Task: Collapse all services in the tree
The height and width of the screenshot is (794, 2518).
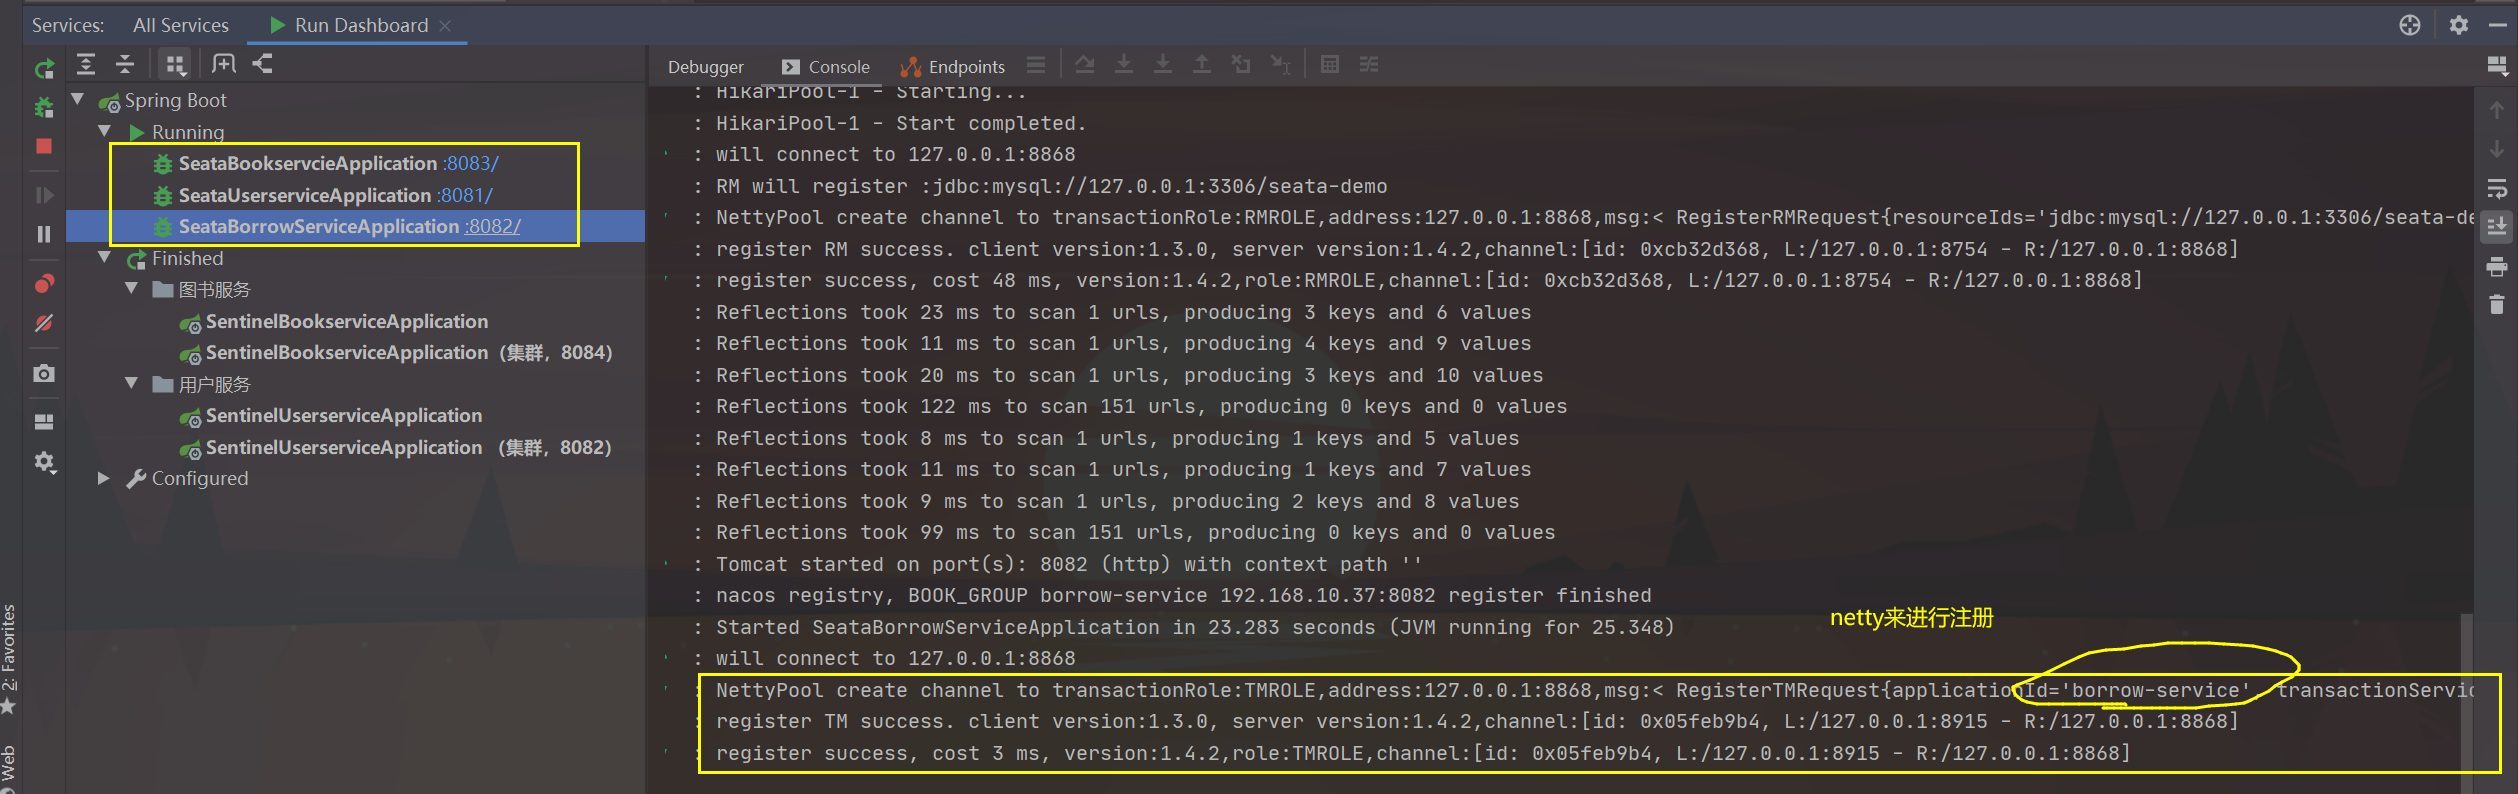Action: coord(125,64)
